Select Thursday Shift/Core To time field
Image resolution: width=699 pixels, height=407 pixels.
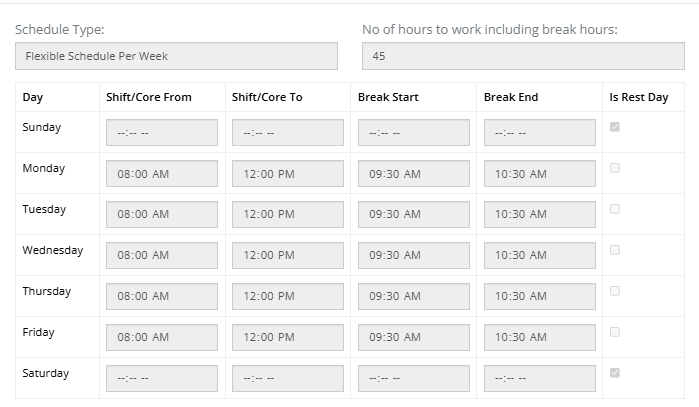click(x=287, y=297)
